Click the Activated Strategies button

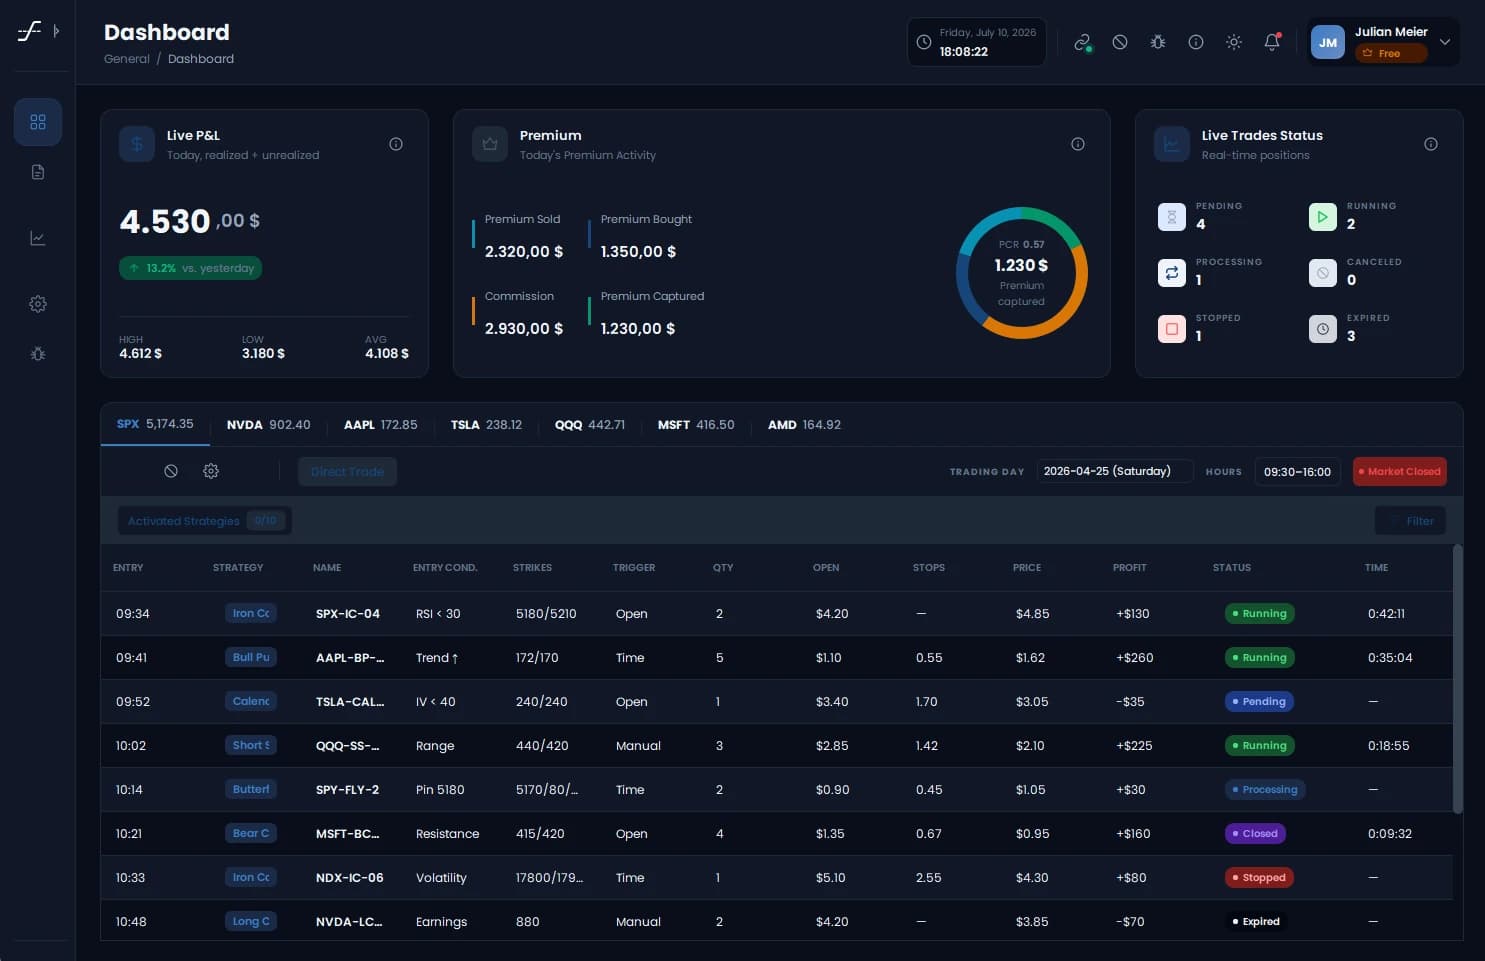pos(204,521)
